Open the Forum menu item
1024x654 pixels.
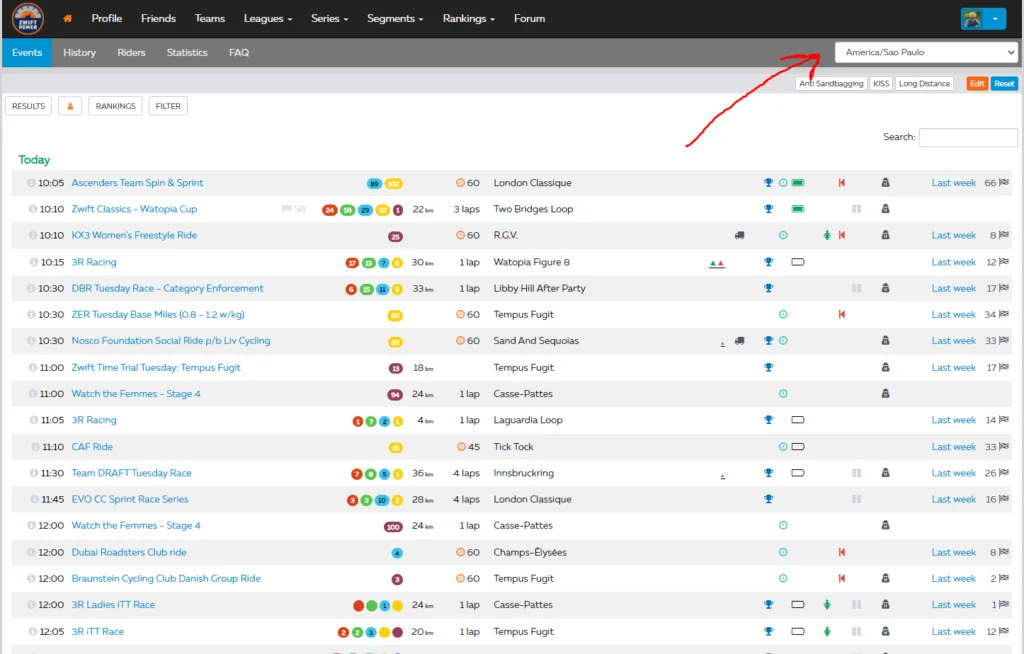tap(529, 18)
